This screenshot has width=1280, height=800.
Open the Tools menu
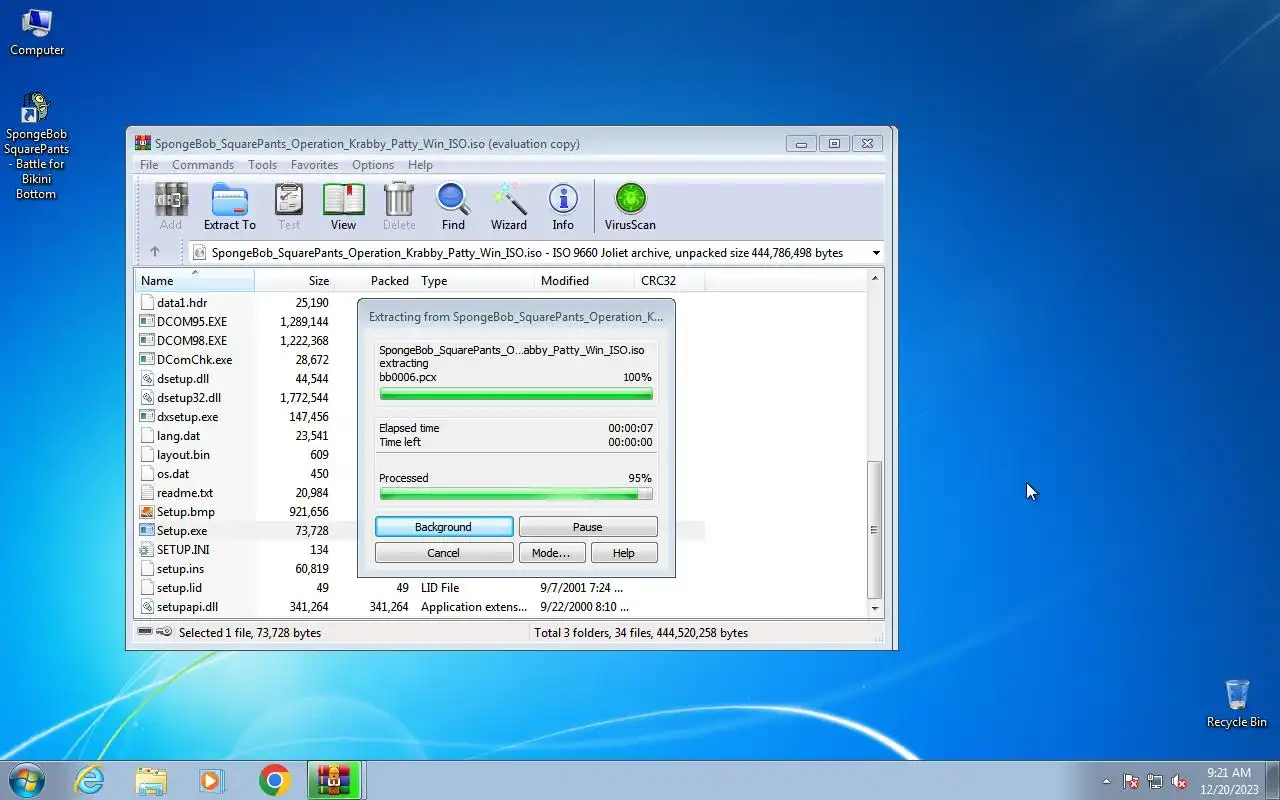[262, 165]
